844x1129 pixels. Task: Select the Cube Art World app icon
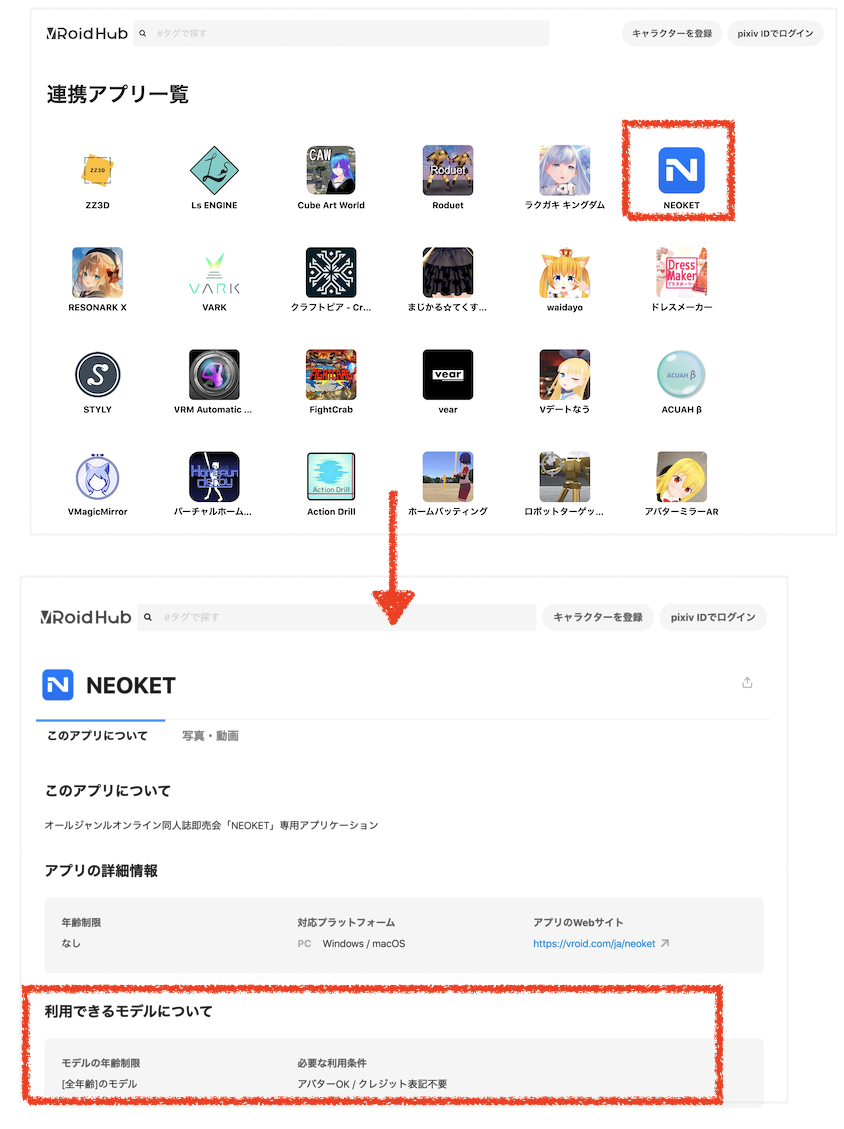331,170
